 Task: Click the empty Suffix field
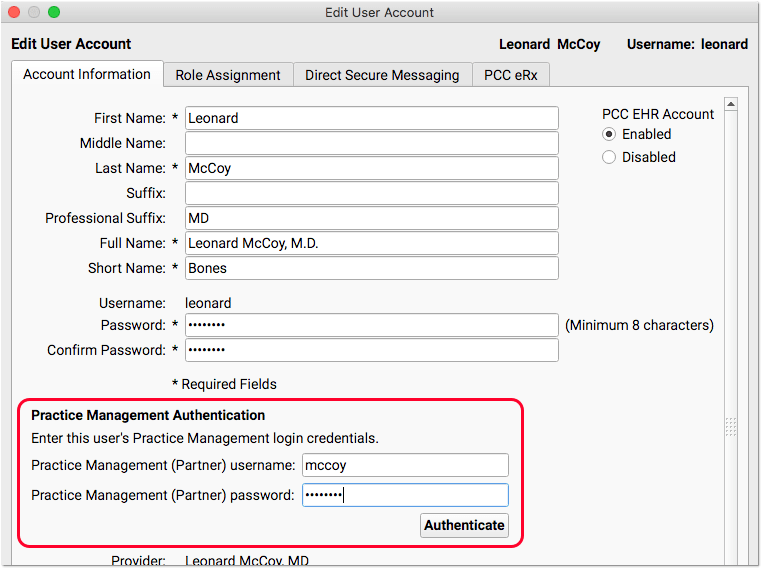371,193
